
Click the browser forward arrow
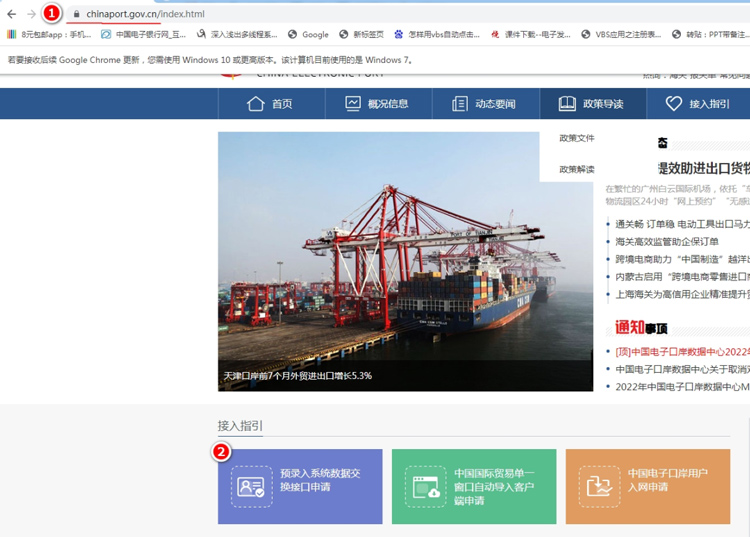coord(32,14)
